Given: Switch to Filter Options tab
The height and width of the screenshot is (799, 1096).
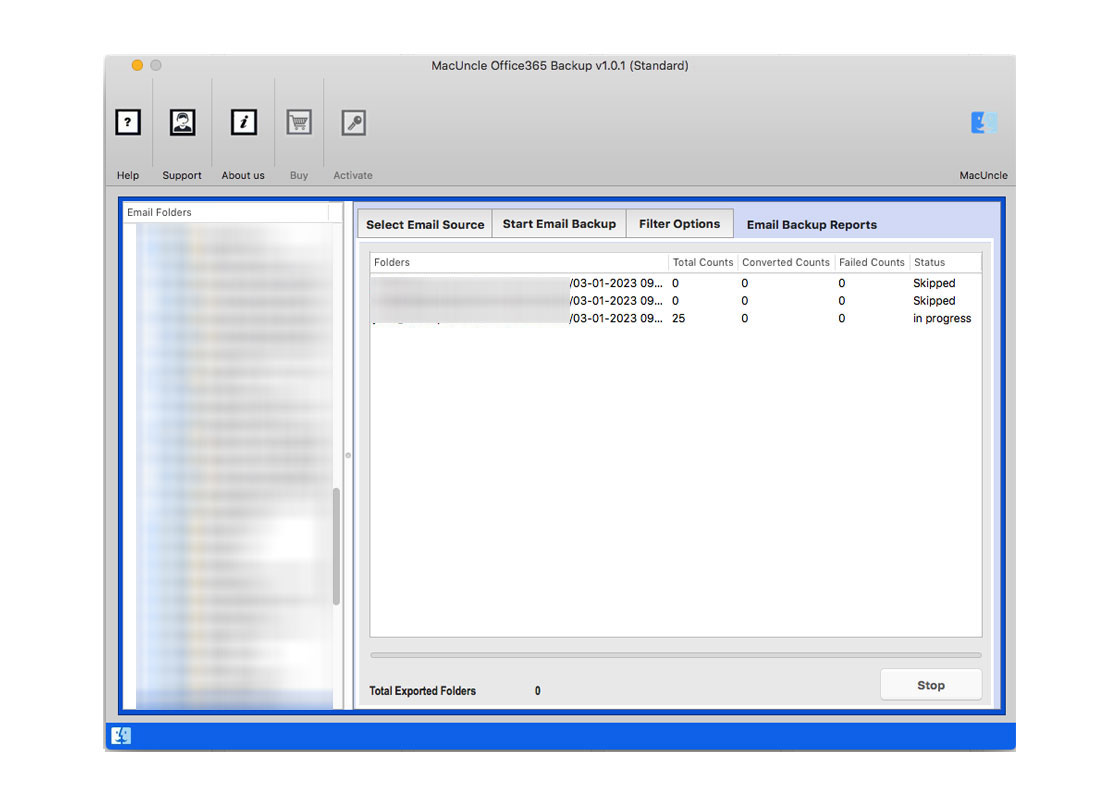Looking at the screenshot, I should tap(679, 224).
